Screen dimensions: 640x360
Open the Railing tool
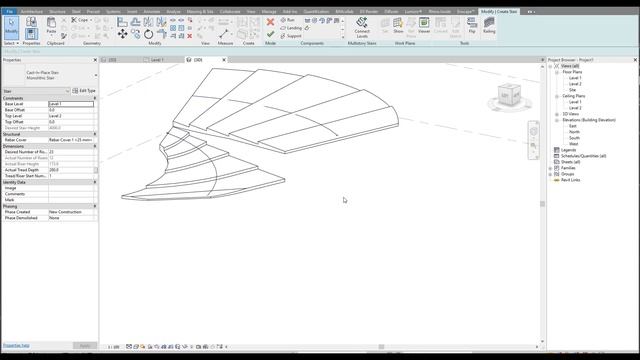(489, 26)
